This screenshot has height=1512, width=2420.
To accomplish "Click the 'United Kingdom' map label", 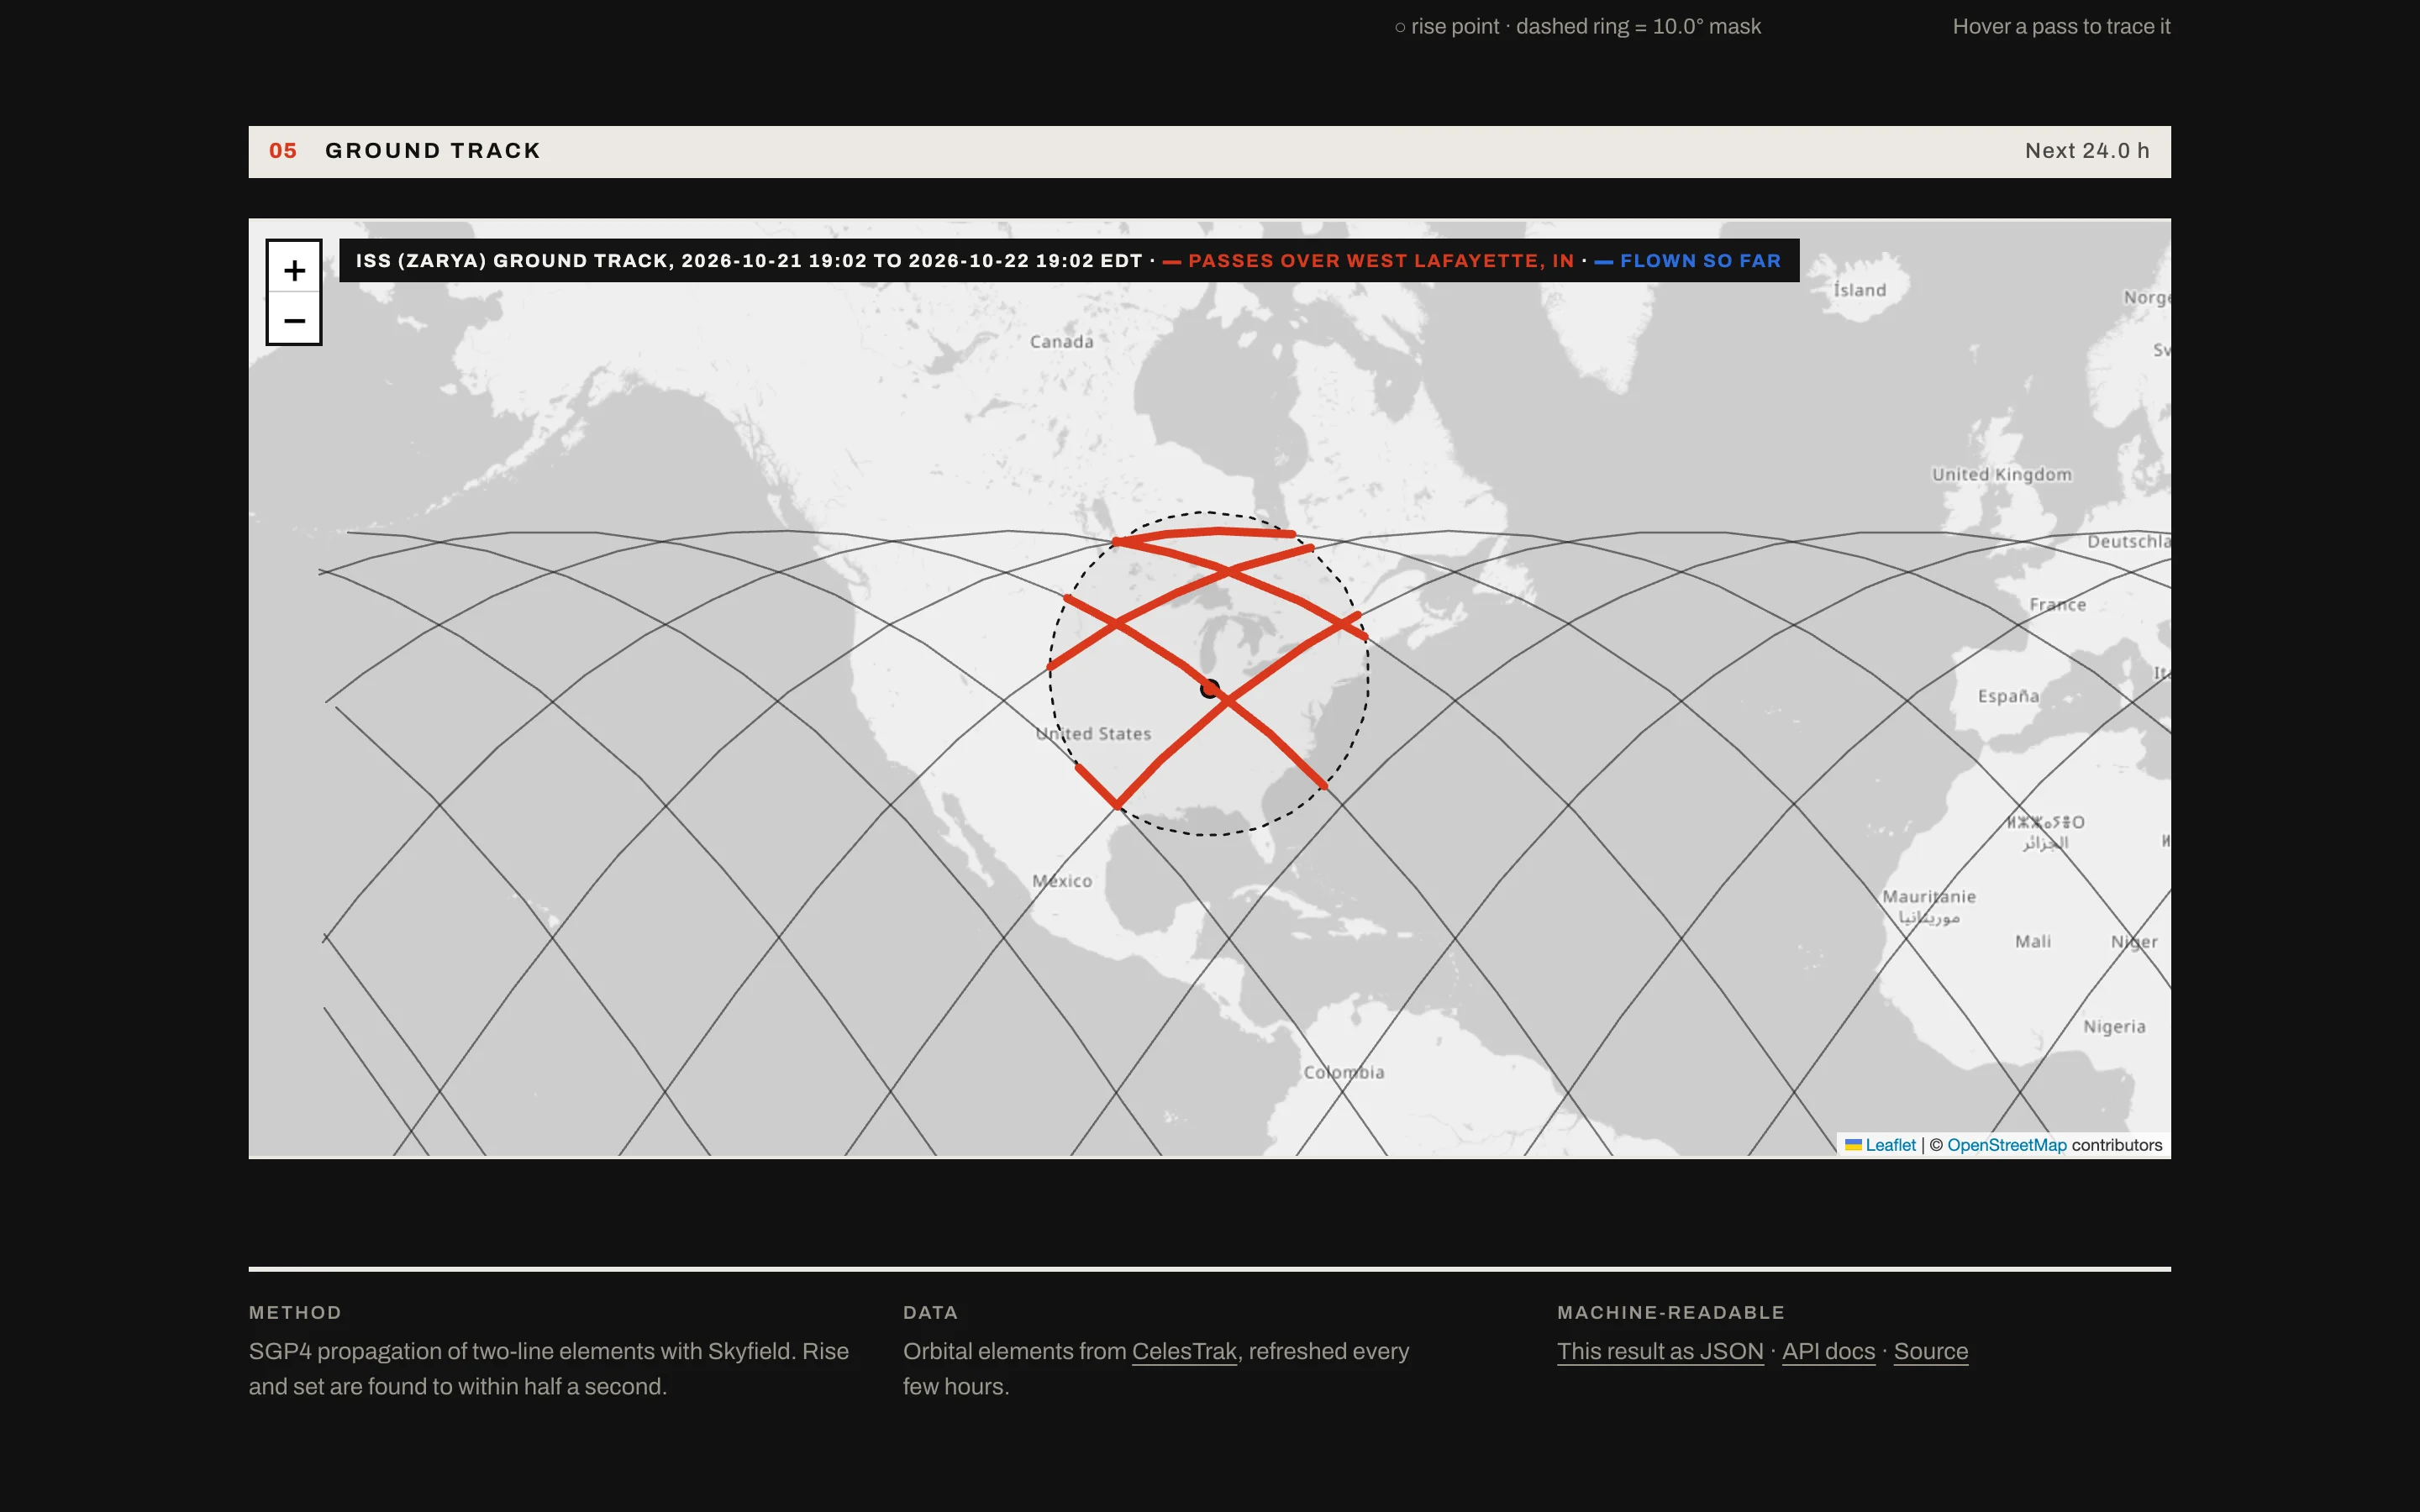I will [2001, 475].
